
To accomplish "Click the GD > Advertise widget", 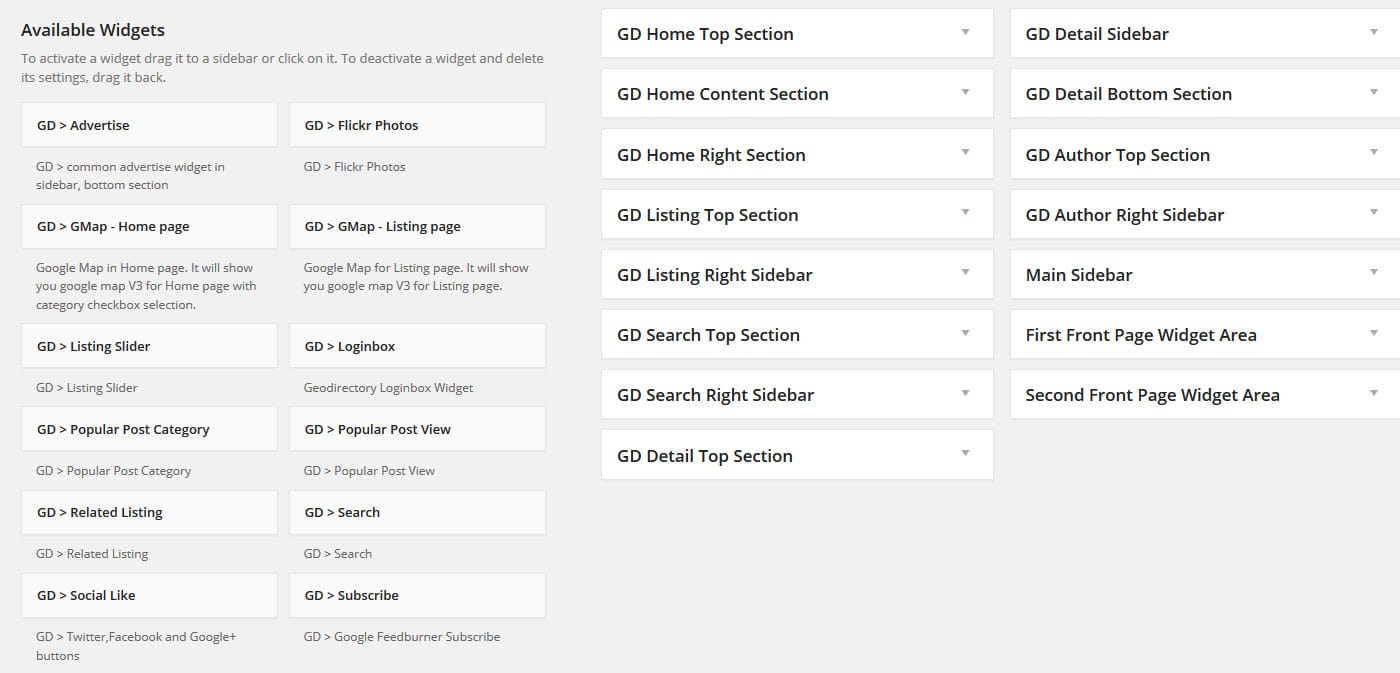I will tap(149, 125).
